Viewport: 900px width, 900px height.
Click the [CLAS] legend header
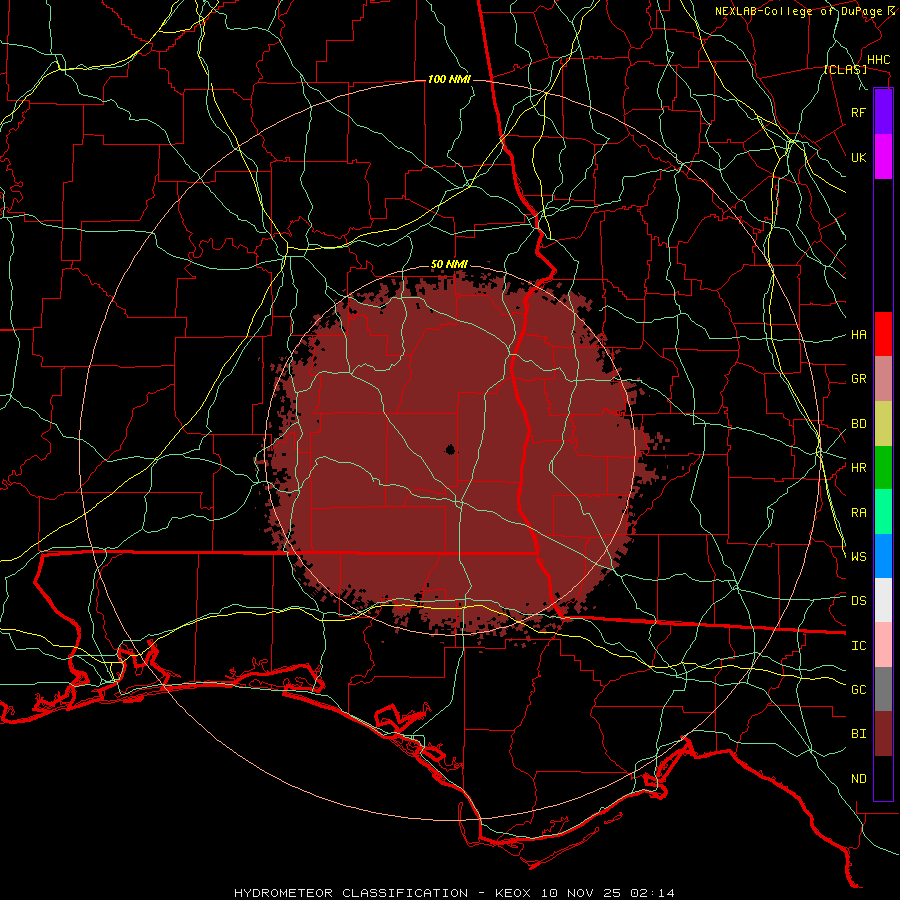pos(845,70)
